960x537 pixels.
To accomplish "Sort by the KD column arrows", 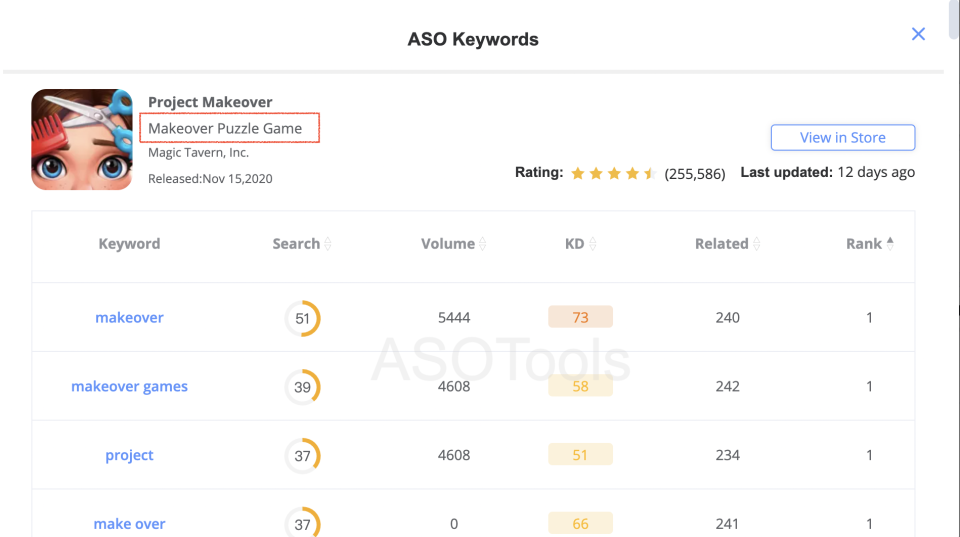I will point(593,244).
